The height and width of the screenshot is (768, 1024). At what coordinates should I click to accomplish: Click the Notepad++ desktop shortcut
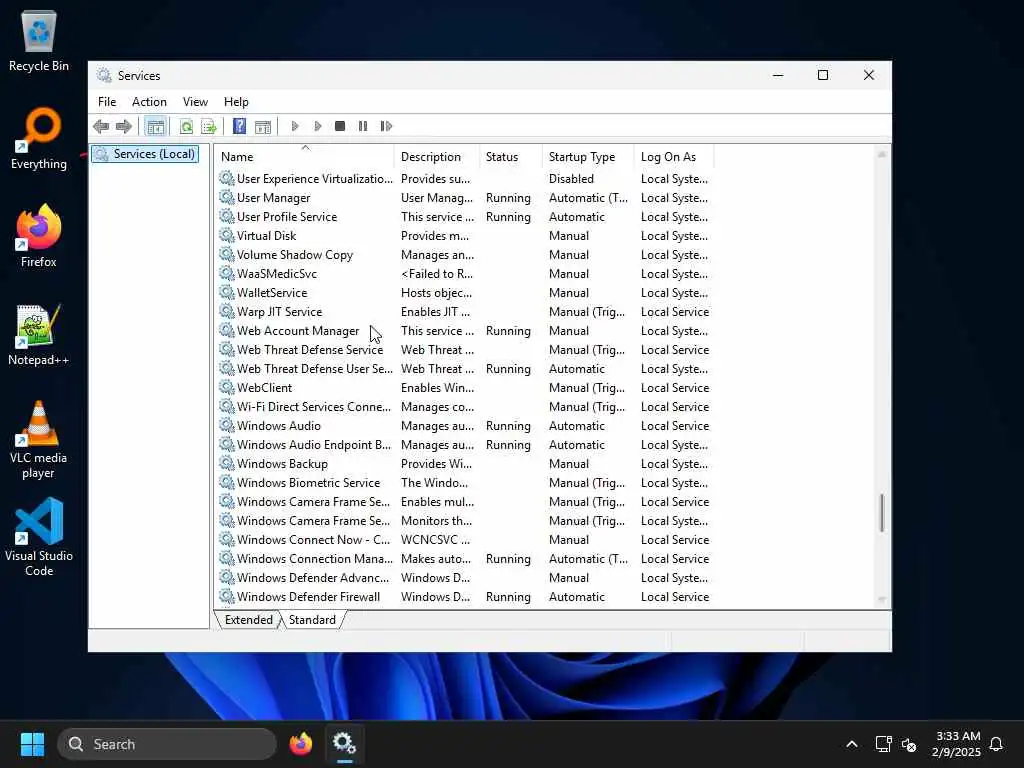pyautogui.click(x=39, y=334)
